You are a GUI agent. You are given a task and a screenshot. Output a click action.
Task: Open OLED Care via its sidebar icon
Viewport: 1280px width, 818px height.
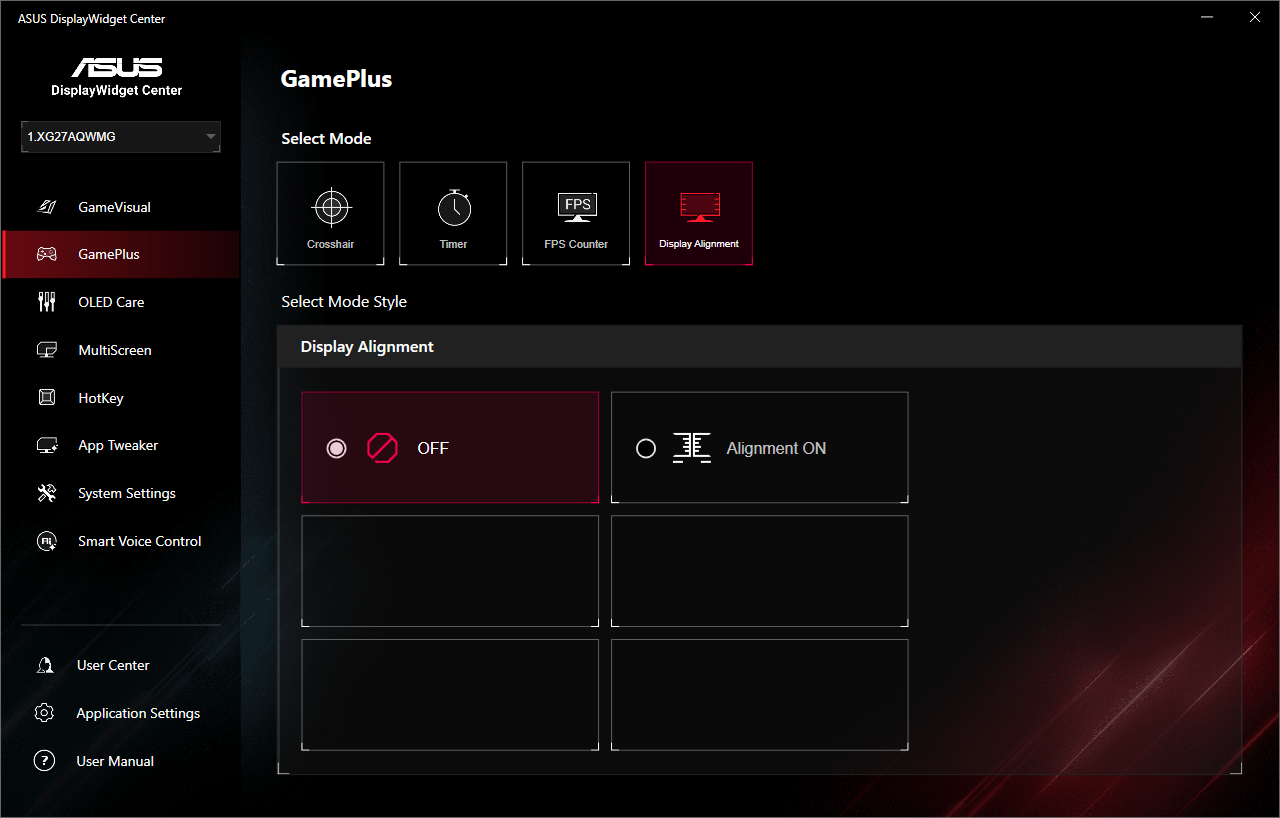click(x=46, y=302)
